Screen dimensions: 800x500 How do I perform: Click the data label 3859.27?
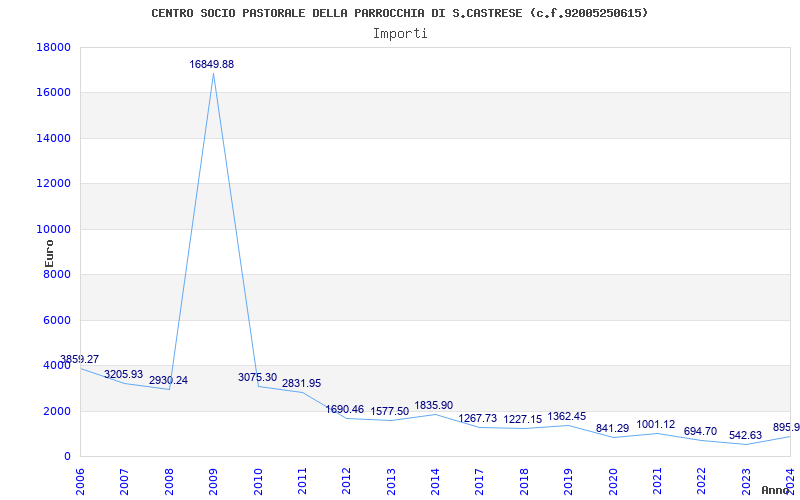(80, 359)
